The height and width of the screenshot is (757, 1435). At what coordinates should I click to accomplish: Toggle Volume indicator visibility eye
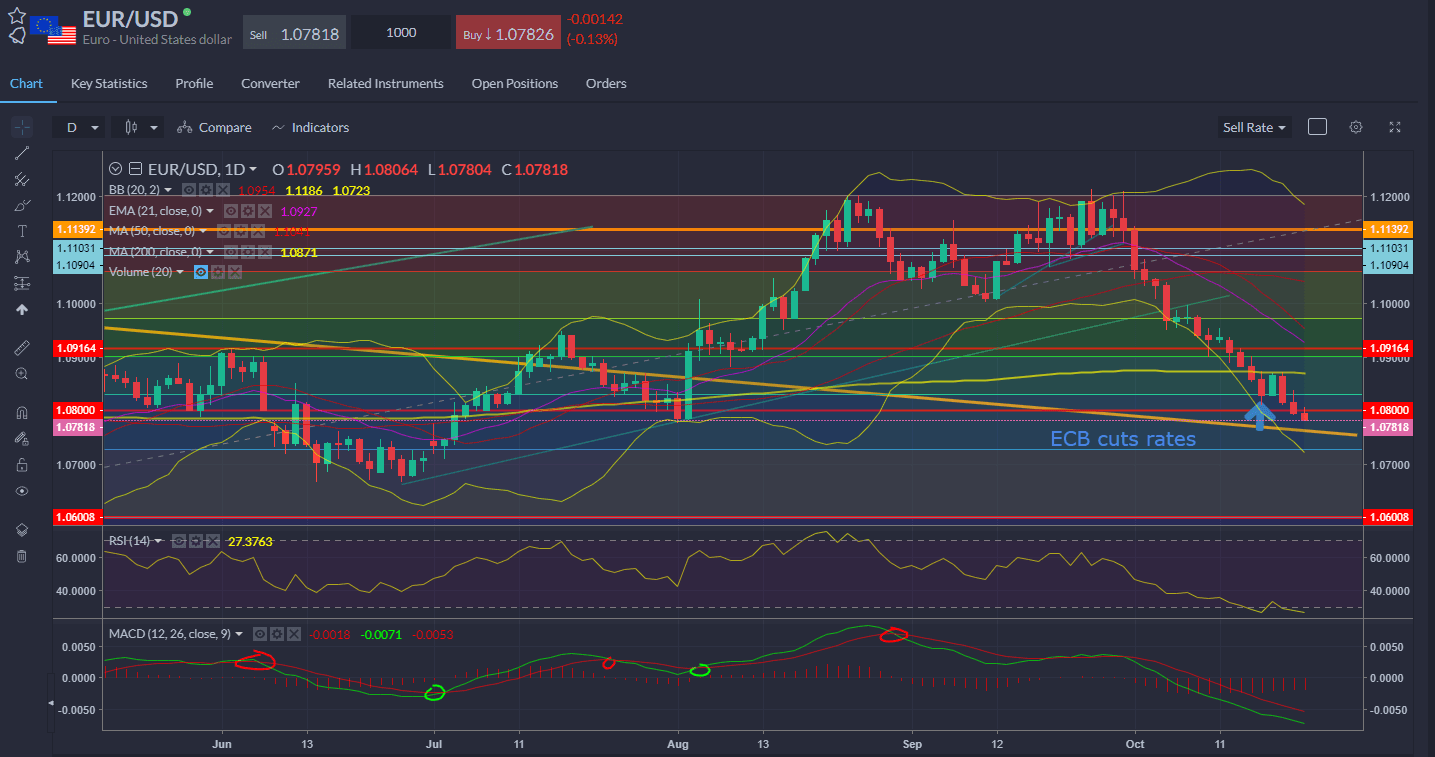point(201,272)
